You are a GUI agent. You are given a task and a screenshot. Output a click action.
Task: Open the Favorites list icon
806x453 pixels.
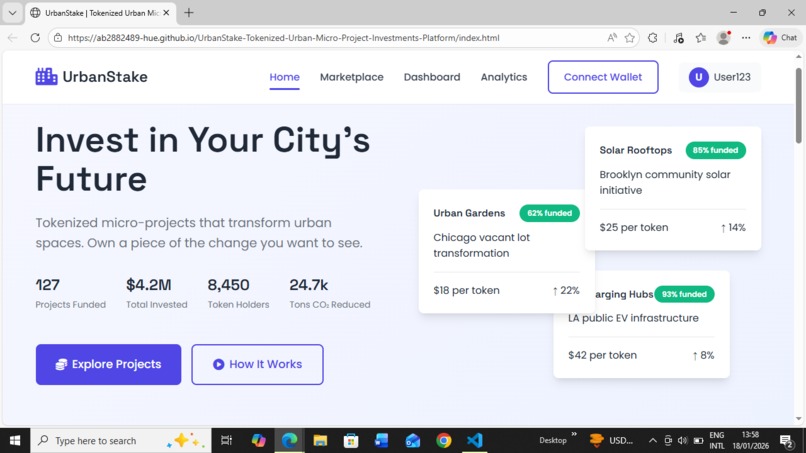(x=701, y=38)
